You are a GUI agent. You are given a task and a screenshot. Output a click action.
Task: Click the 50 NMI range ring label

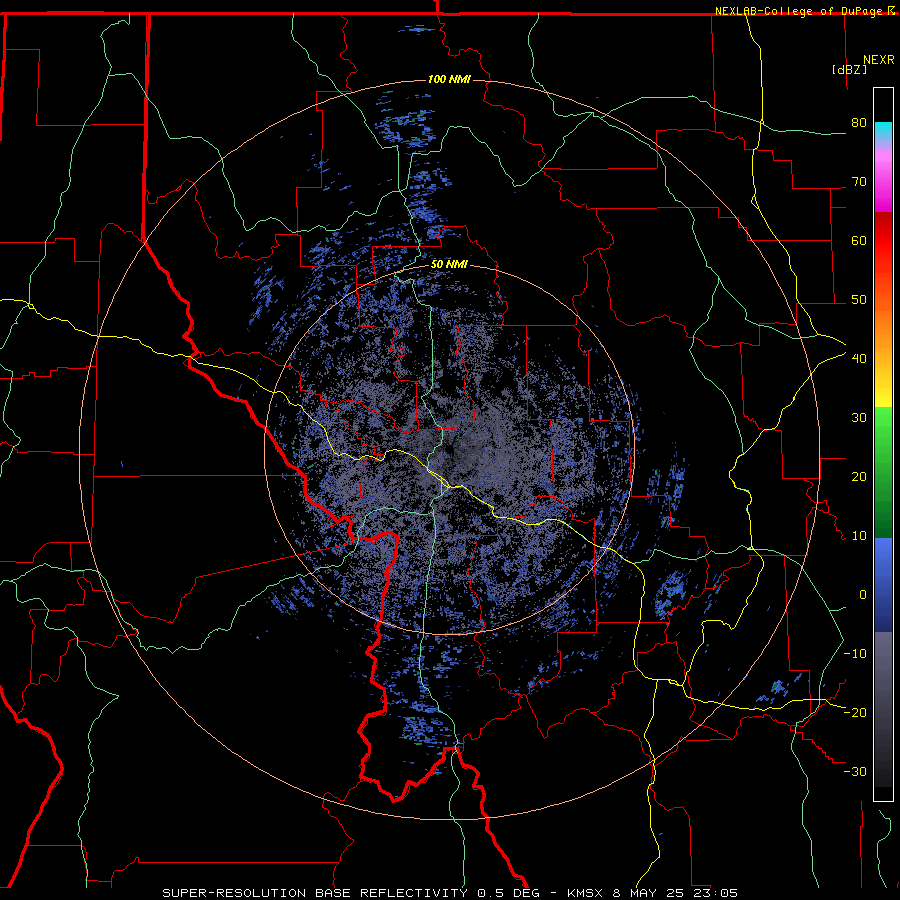tap(449, 264)
